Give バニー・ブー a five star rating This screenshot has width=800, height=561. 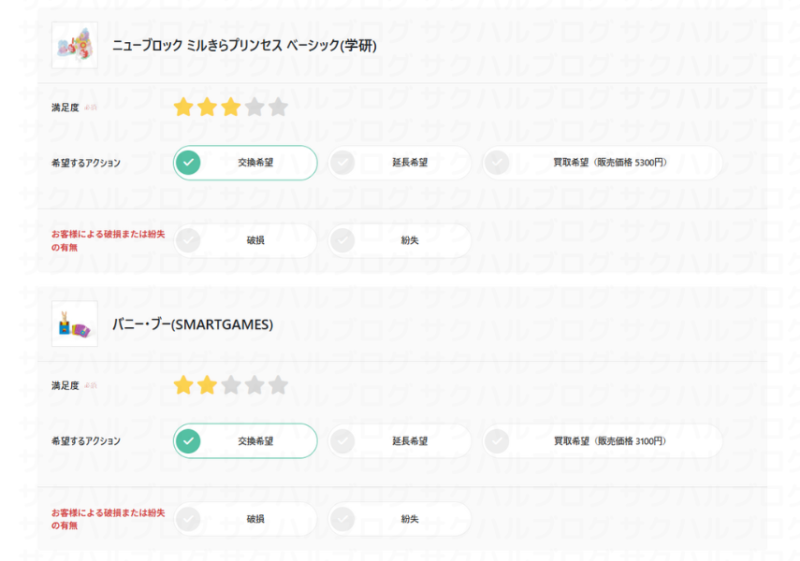278,385
